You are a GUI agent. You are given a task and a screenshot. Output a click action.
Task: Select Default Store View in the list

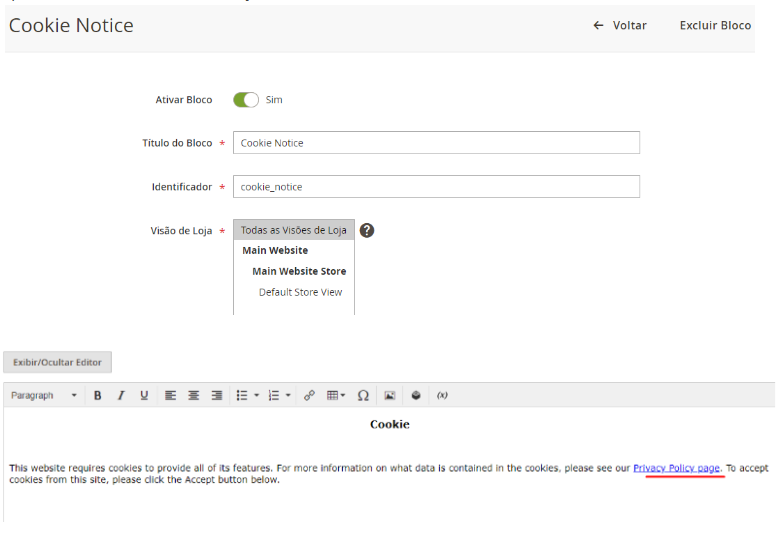click(300, 292)
